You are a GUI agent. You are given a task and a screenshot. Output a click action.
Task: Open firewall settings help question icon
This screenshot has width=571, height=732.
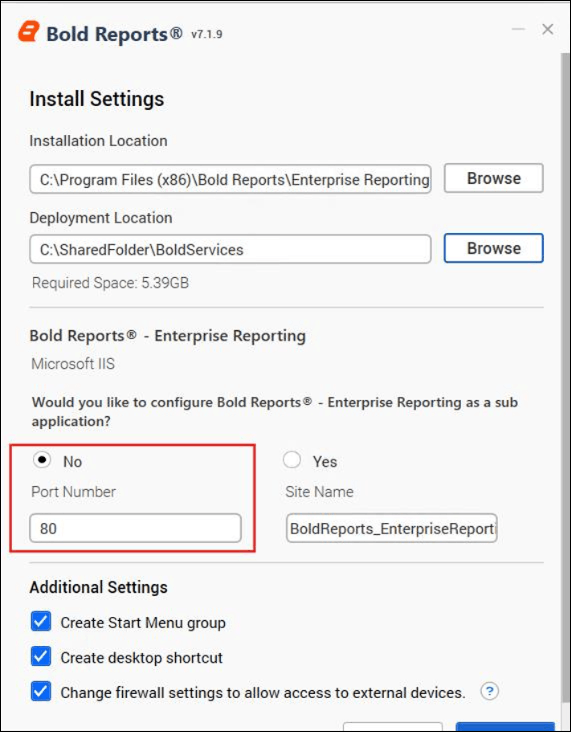tap(489, 691)
